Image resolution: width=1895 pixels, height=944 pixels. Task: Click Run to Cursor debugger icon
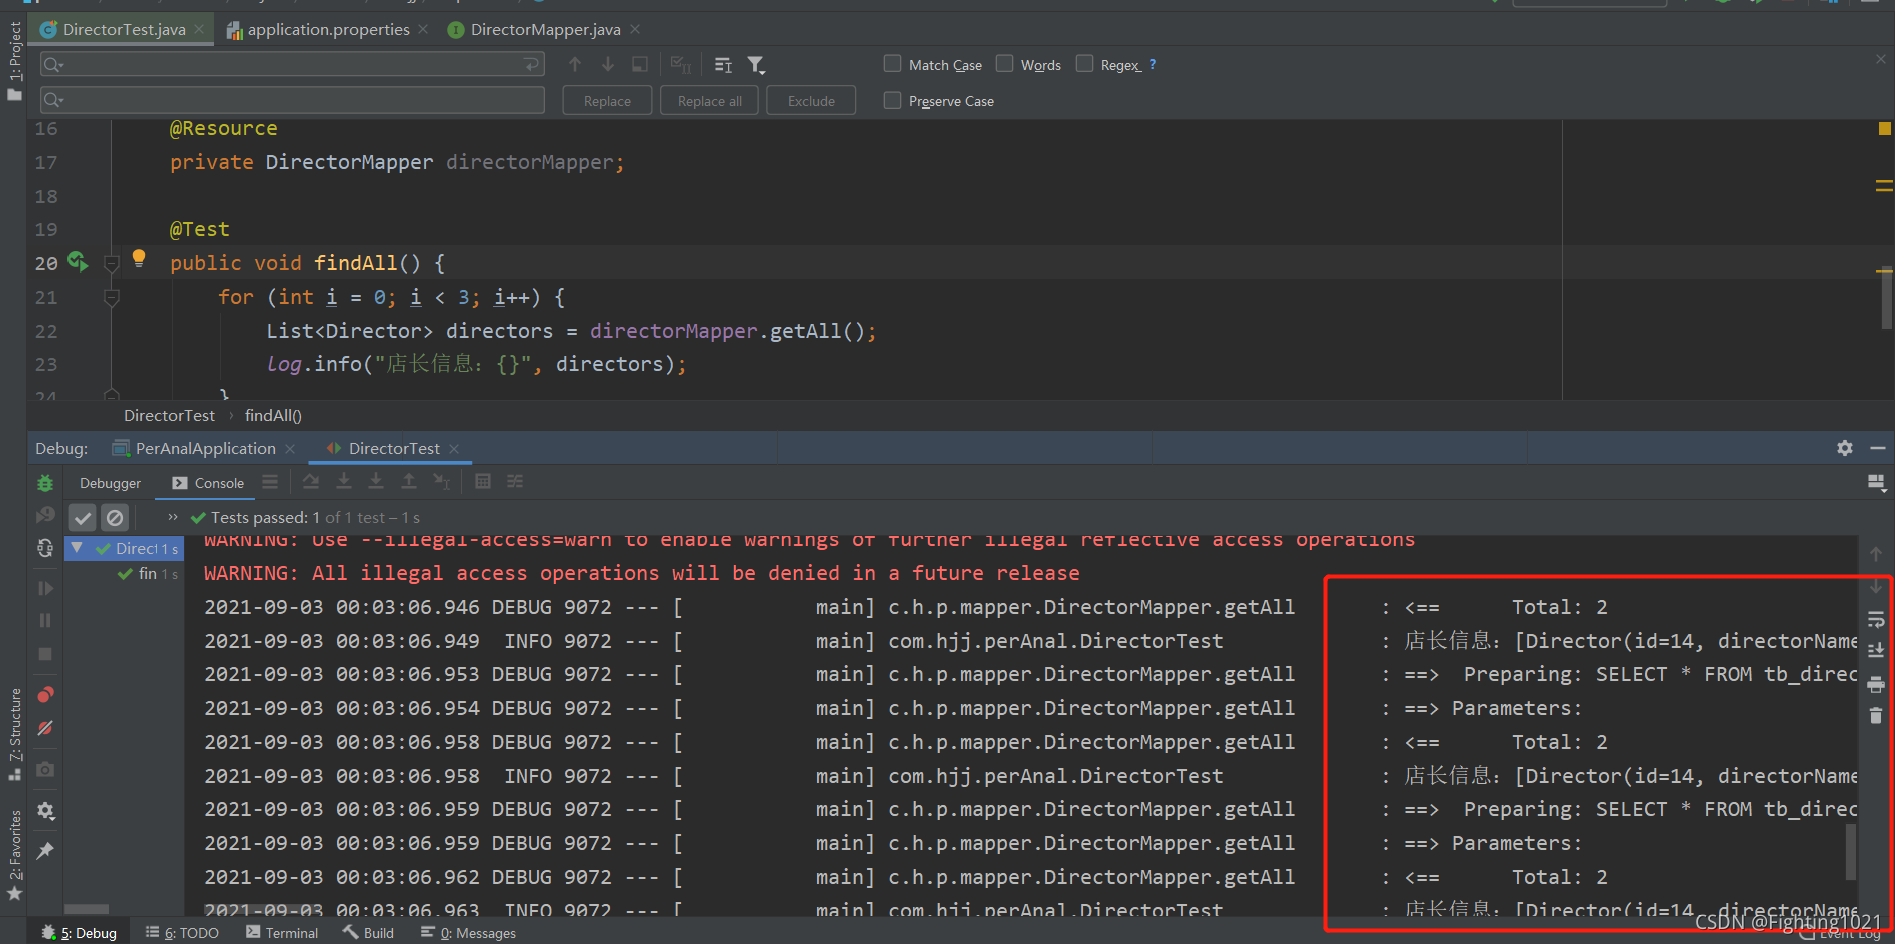click(442, 482)
